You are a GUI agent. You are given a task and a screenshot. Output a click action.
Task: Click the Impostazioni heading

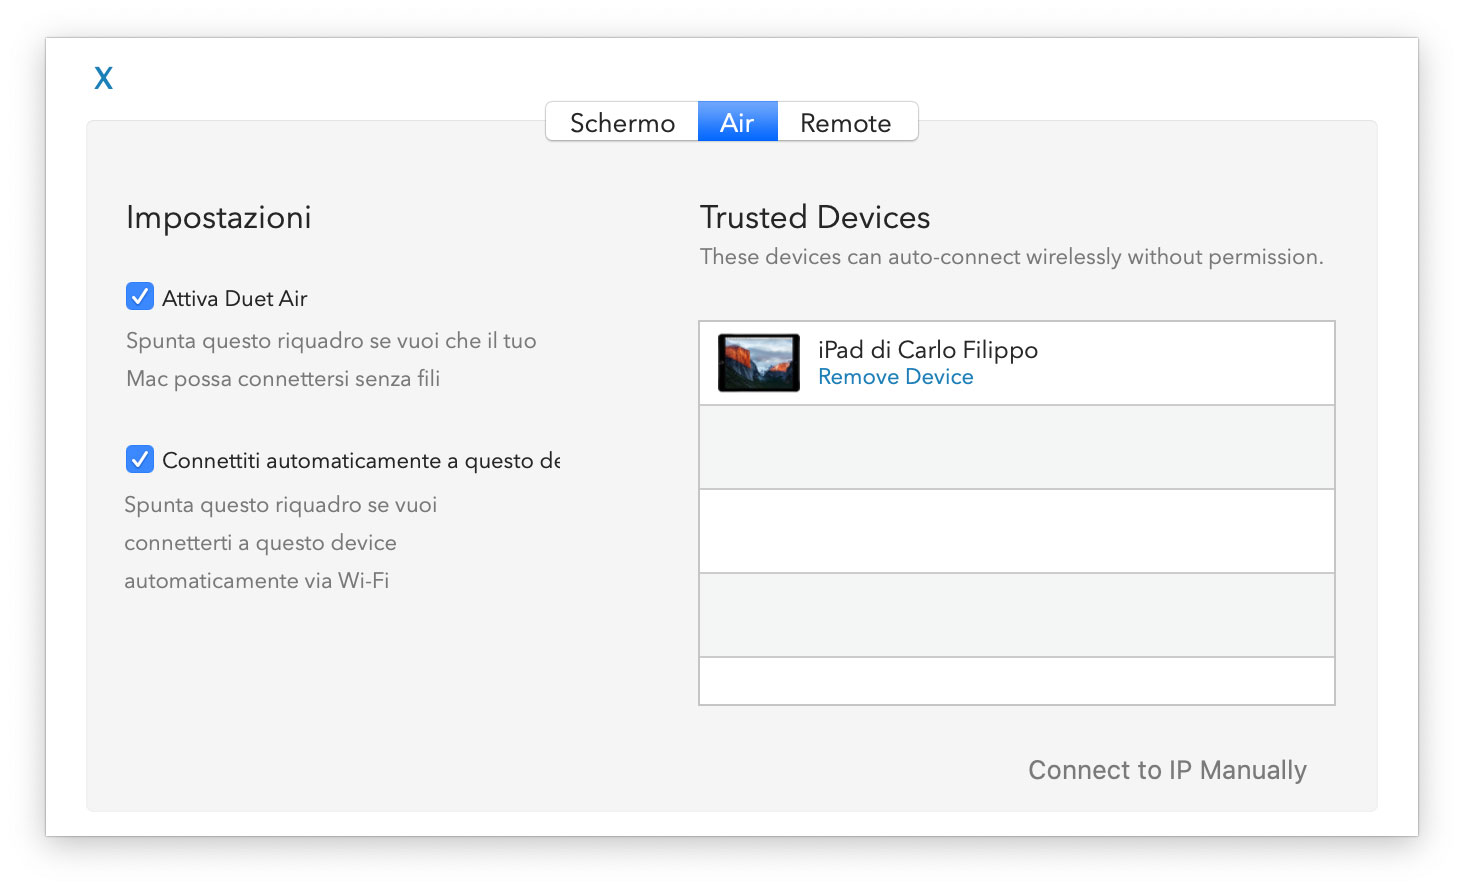coord(219,218)
